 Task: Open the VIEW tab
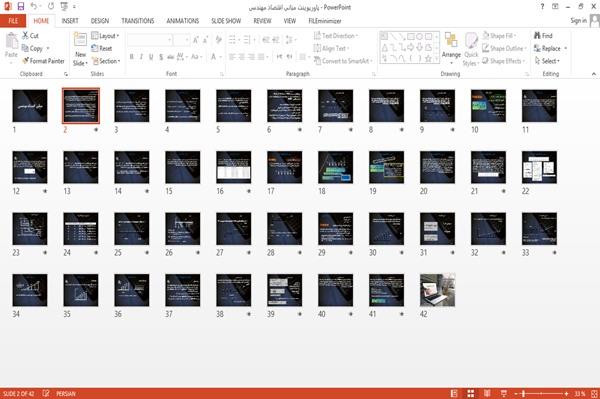coord(290,21)
